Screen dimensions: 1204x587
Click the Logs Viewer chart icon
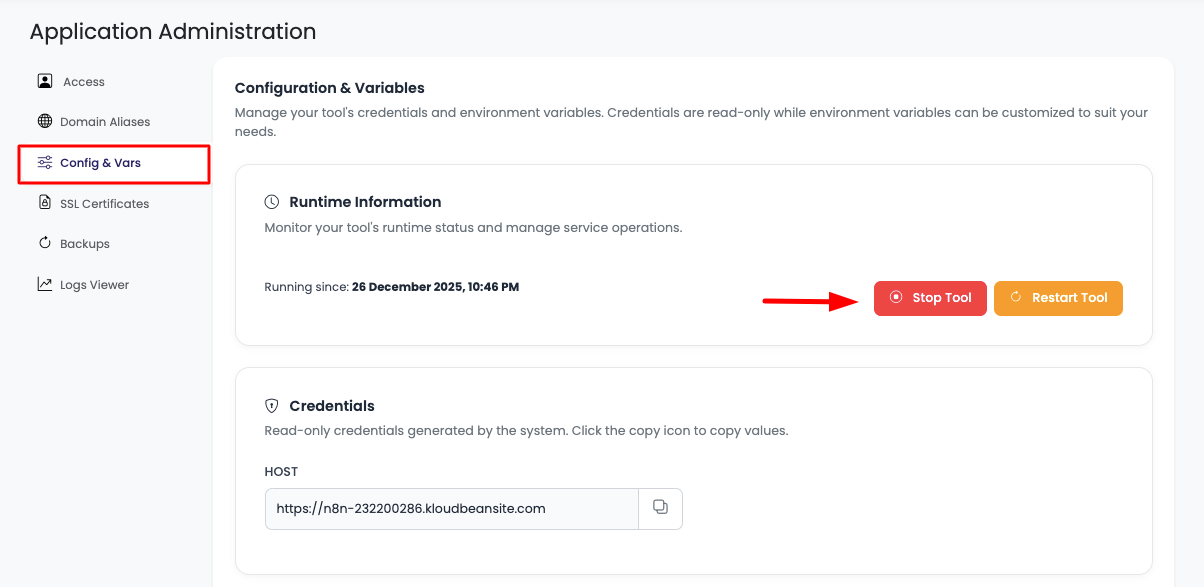pyautogui.click(x=45, y=285)
